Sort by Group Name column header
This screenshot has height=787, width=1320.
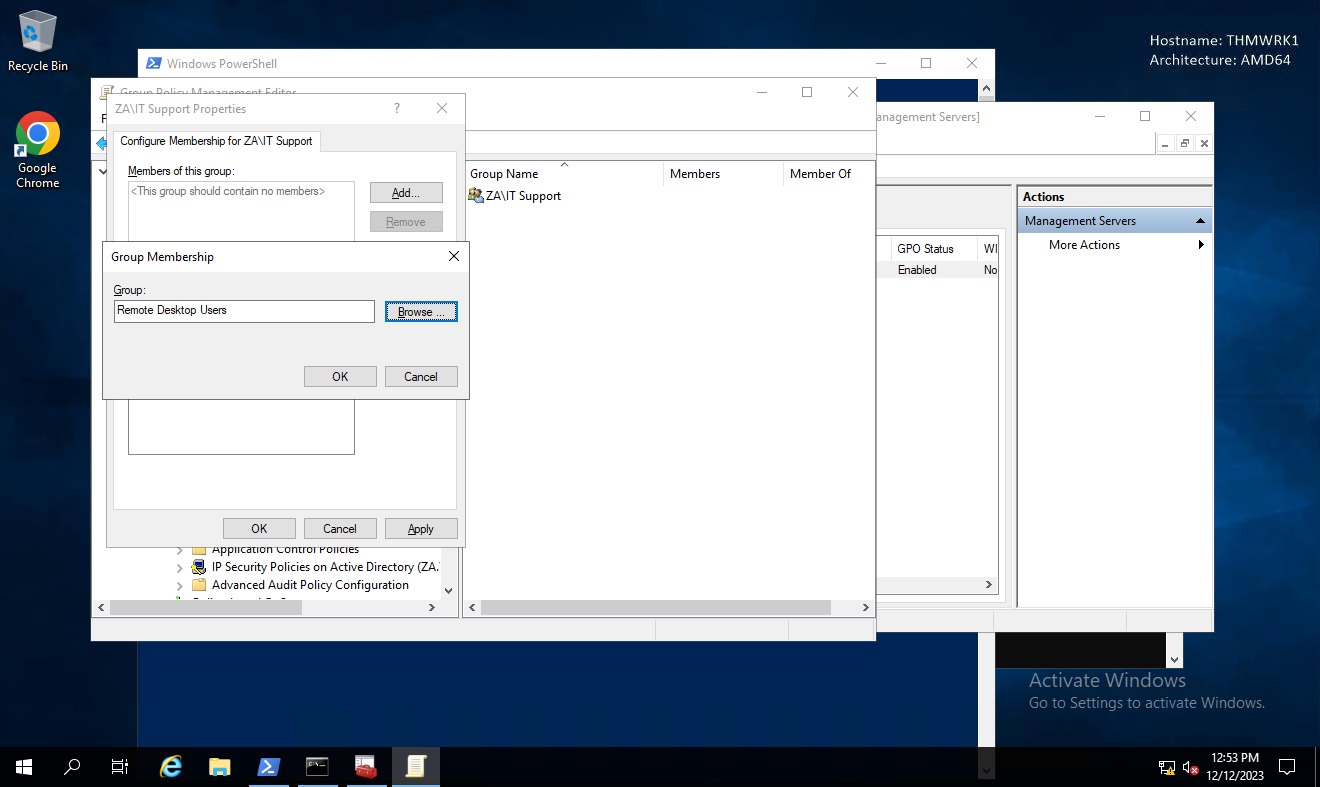(564, 174)
